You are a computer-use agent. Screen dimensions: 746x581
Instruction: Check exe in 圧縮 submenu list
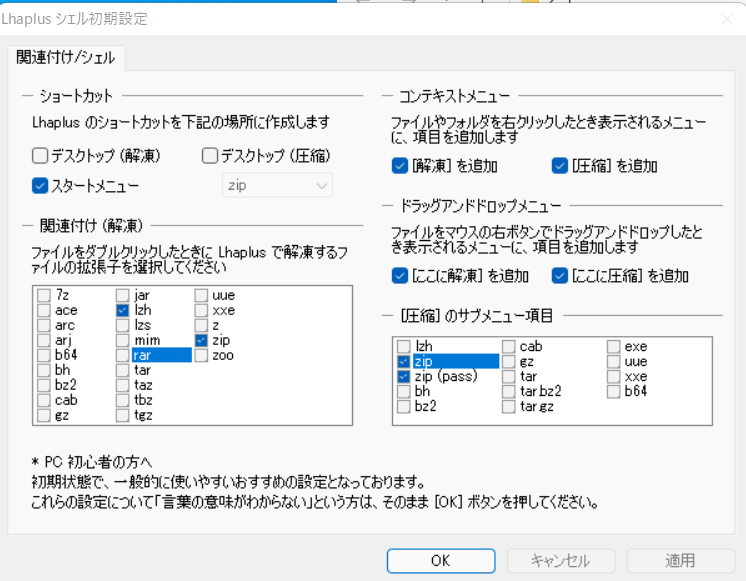pyautogui.click(x=614, y=346)
